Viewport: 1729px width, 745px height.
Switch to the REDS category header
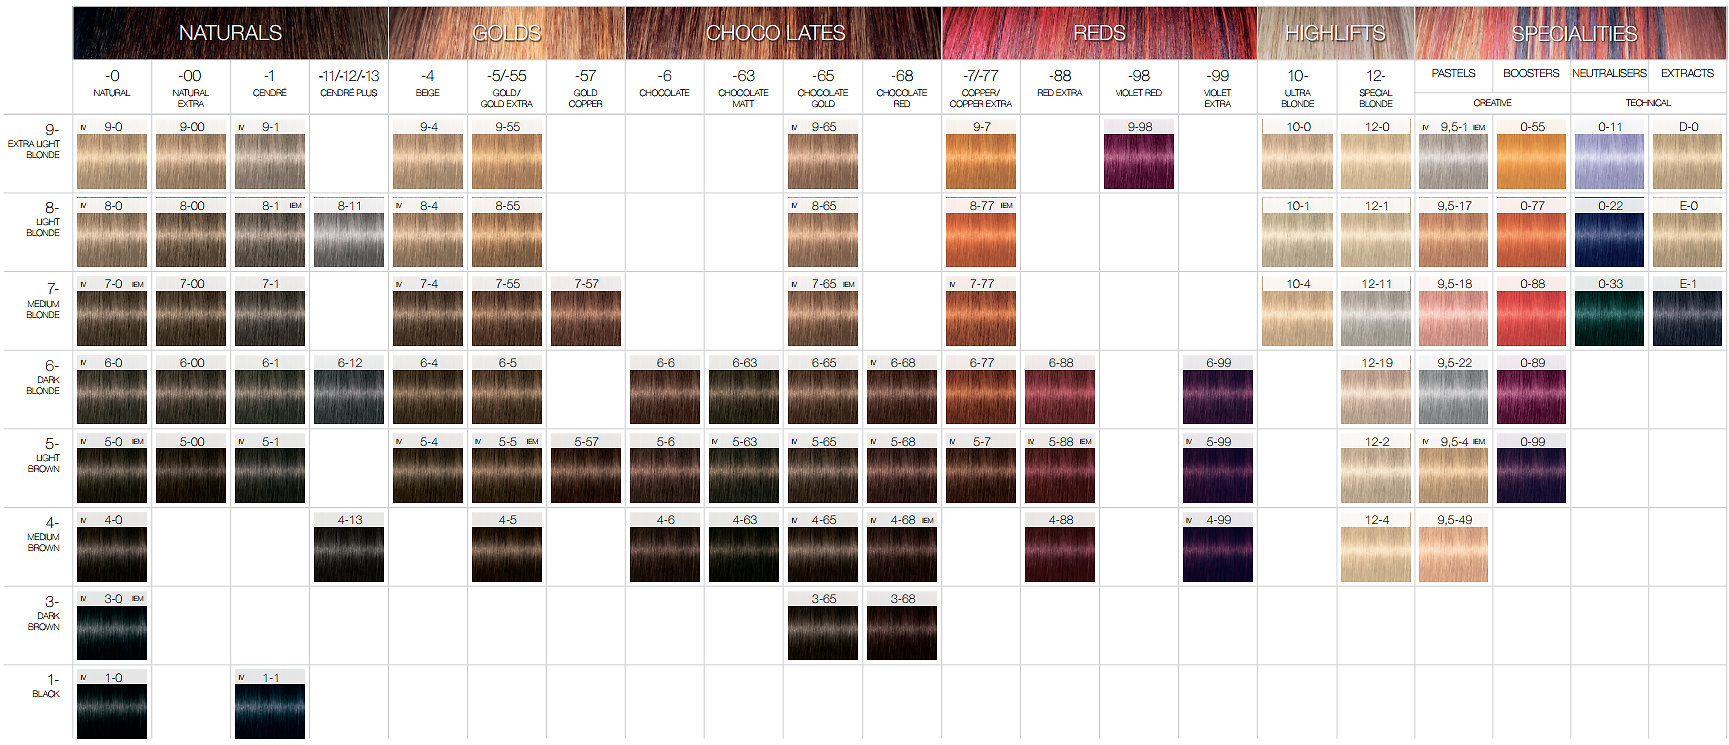[x=1099, y=33]
